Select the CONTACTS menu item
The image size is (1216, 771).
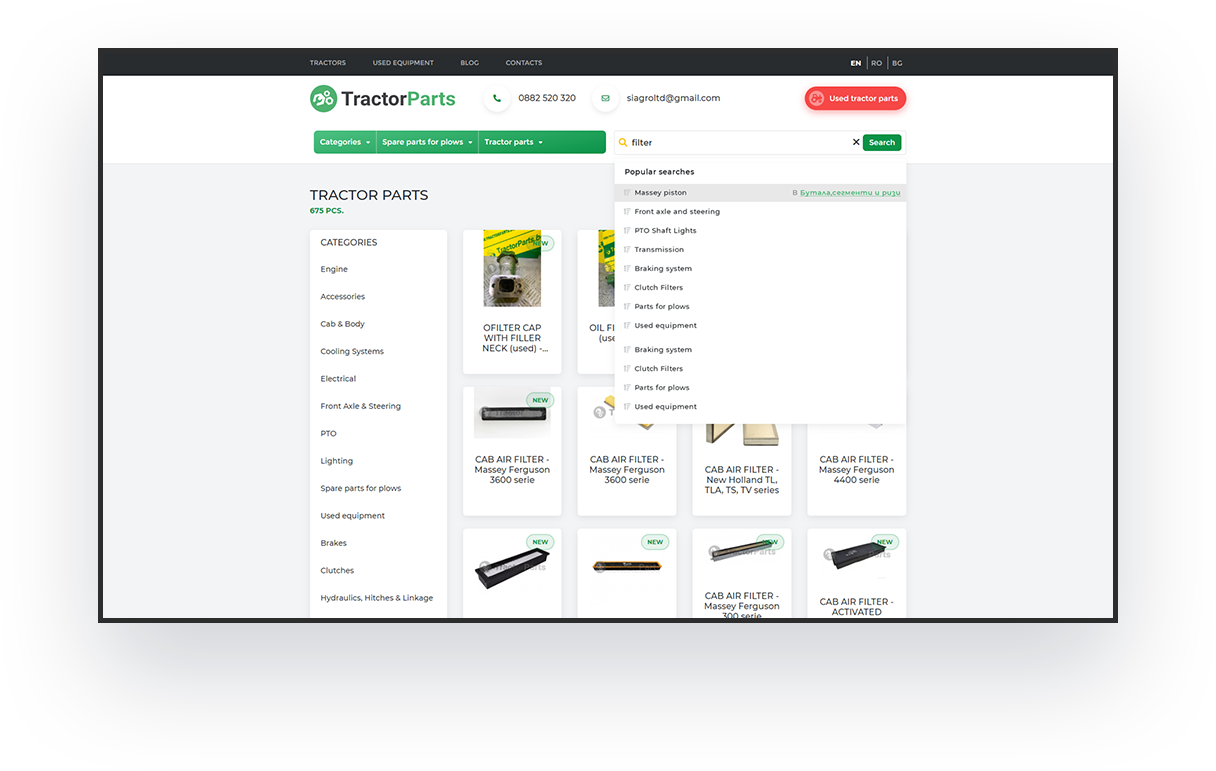(523, 62)
